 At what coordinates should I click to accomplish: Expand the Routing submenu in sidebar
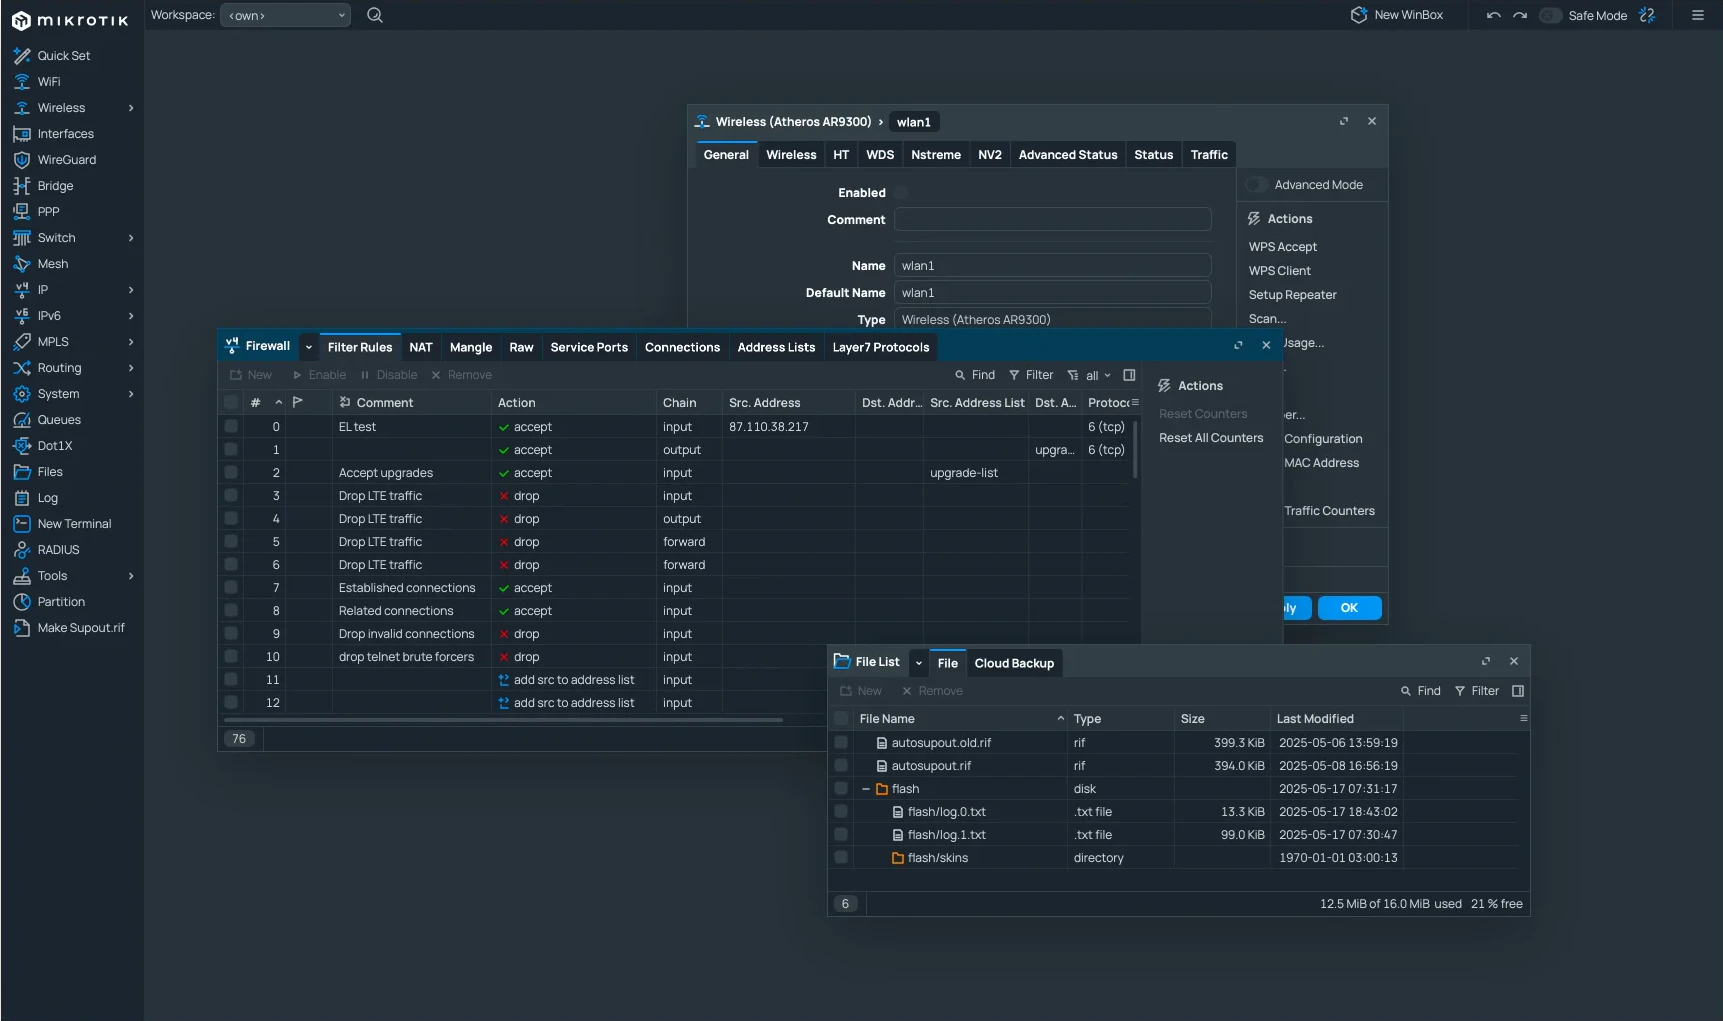click(x=131, y=368)
